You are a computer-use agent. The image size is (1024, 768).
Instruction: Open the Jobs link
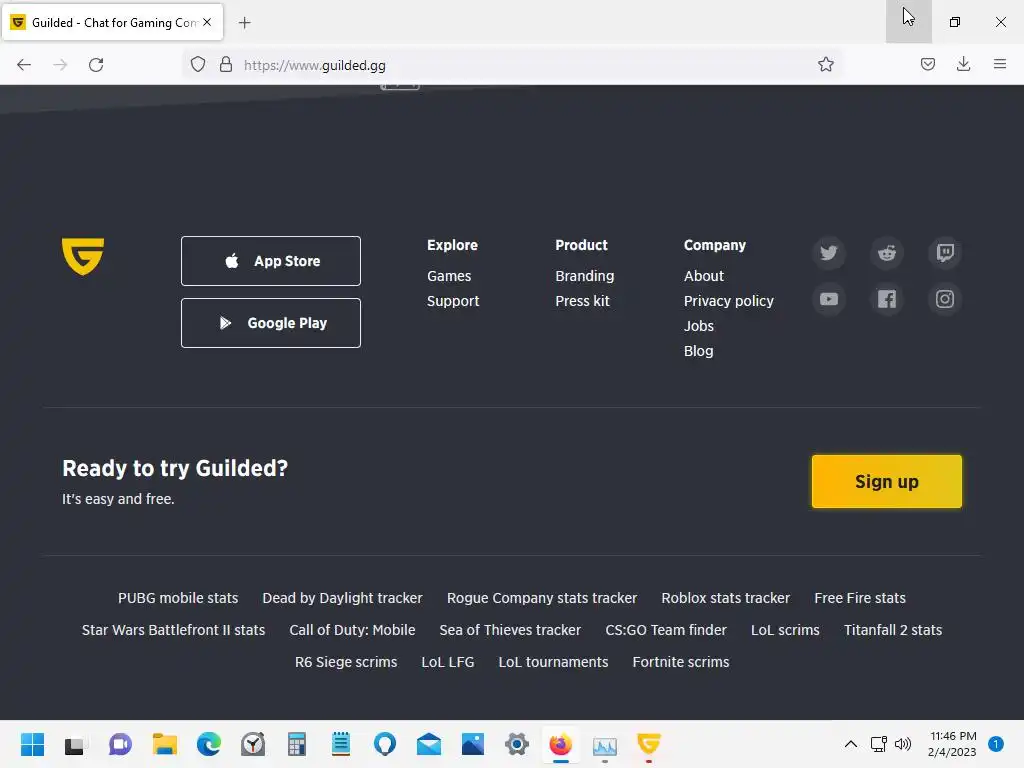click(699, 326)
